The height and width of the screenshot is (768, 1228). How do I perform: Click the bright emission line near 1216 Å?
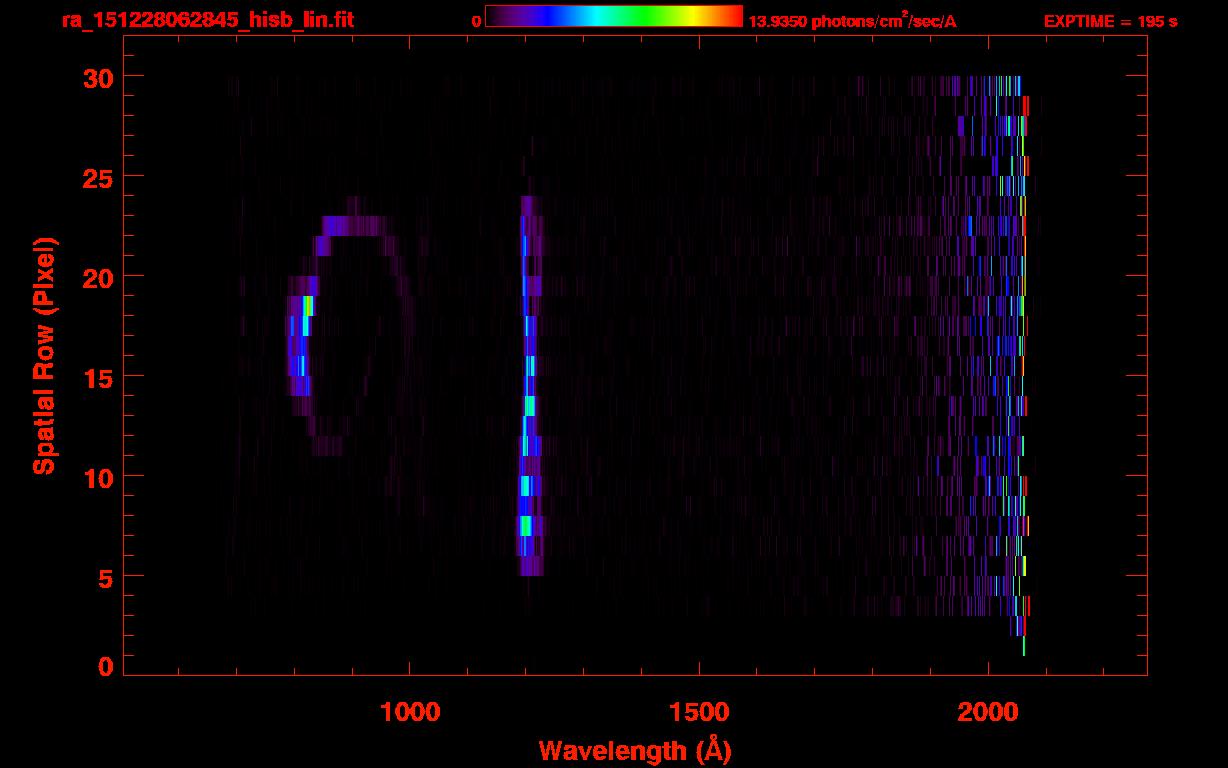click(x=529, y=385)
